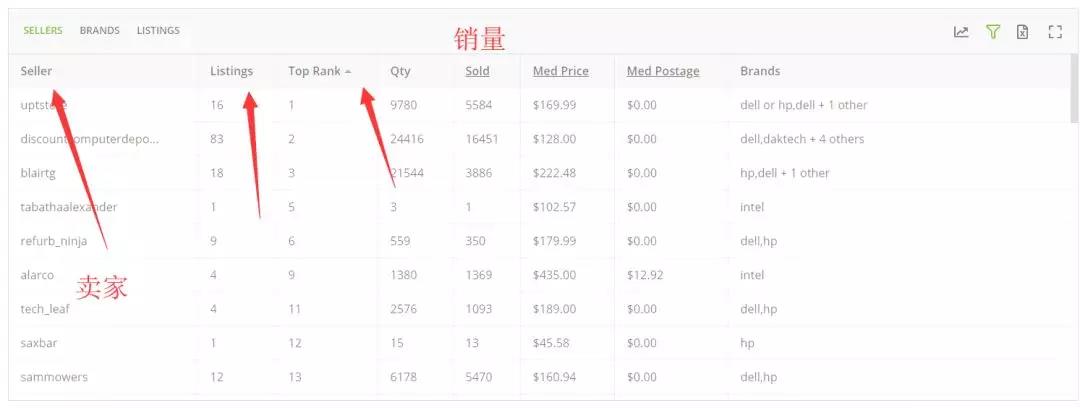
Task: Switch to the LISTINGS tab
Action: tap(158, 30)
